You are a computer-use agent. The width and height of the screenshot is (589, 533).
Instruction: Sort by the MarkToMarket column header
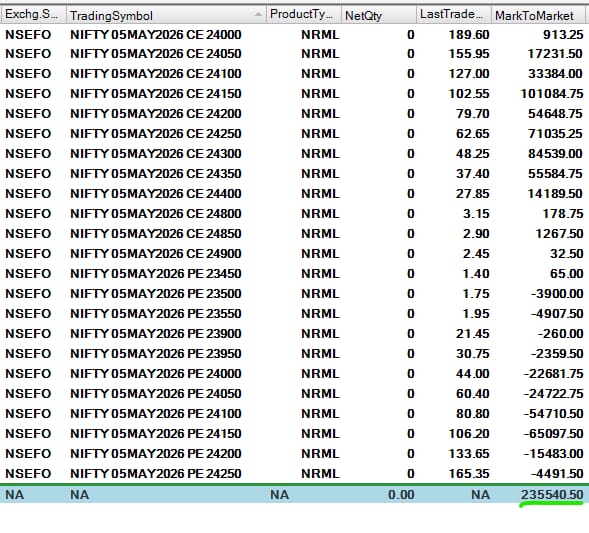click(x=538, y=15)
